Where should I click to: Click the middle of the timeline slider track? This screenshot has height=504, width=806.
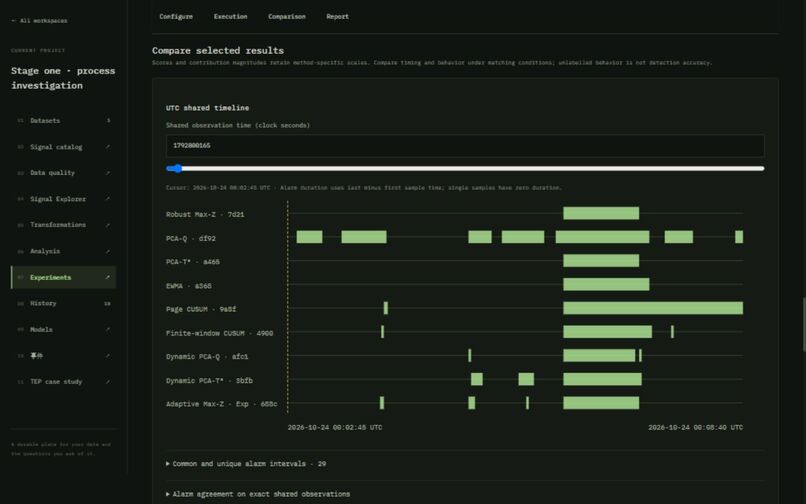(x=465, y=168)
